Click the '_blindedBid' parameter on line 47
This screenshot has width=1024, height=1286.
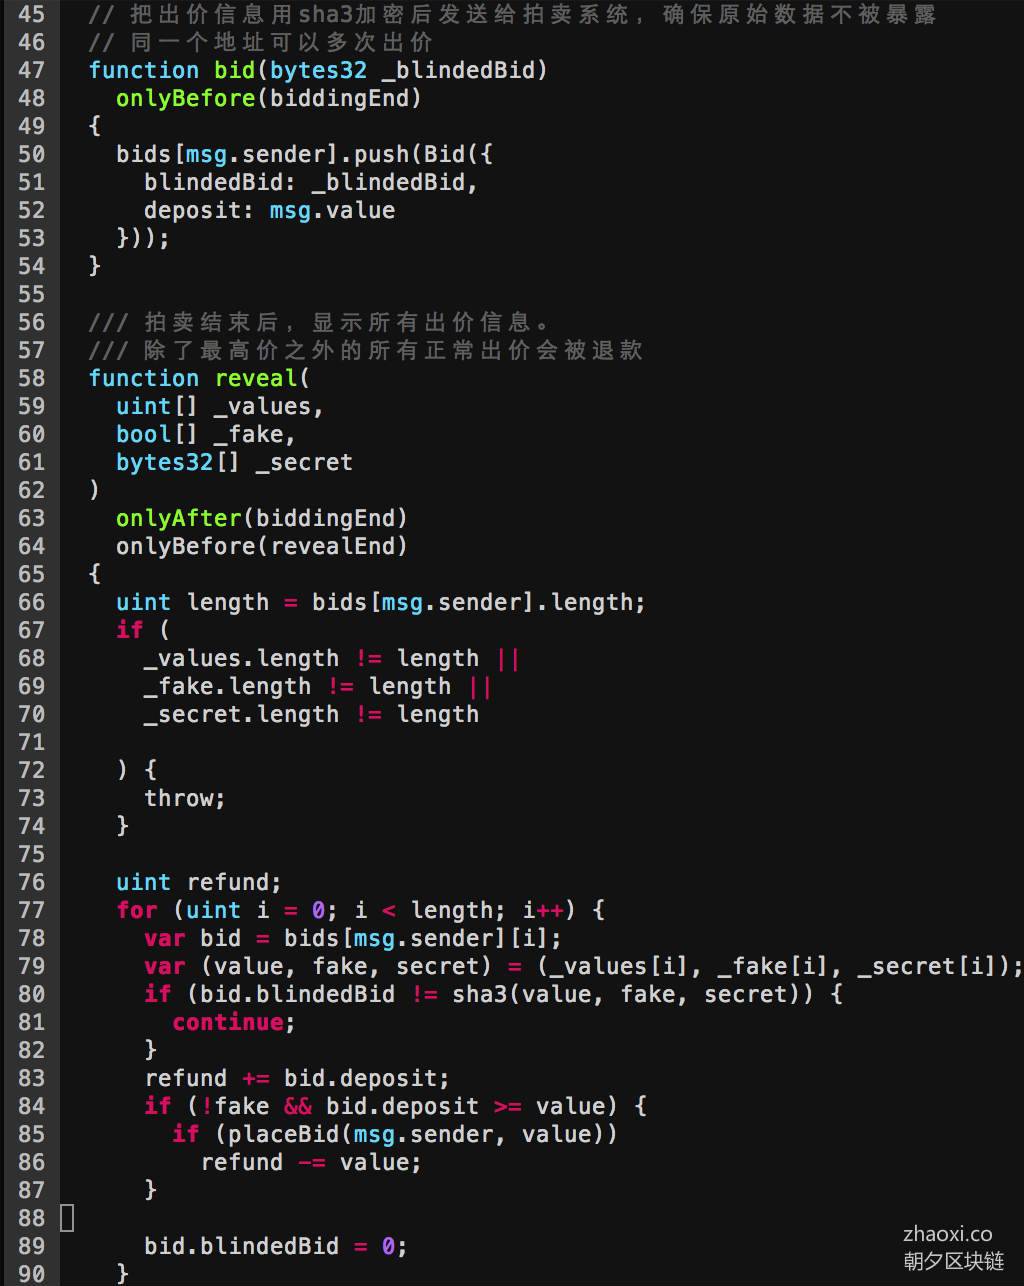[x=459, y=70]
